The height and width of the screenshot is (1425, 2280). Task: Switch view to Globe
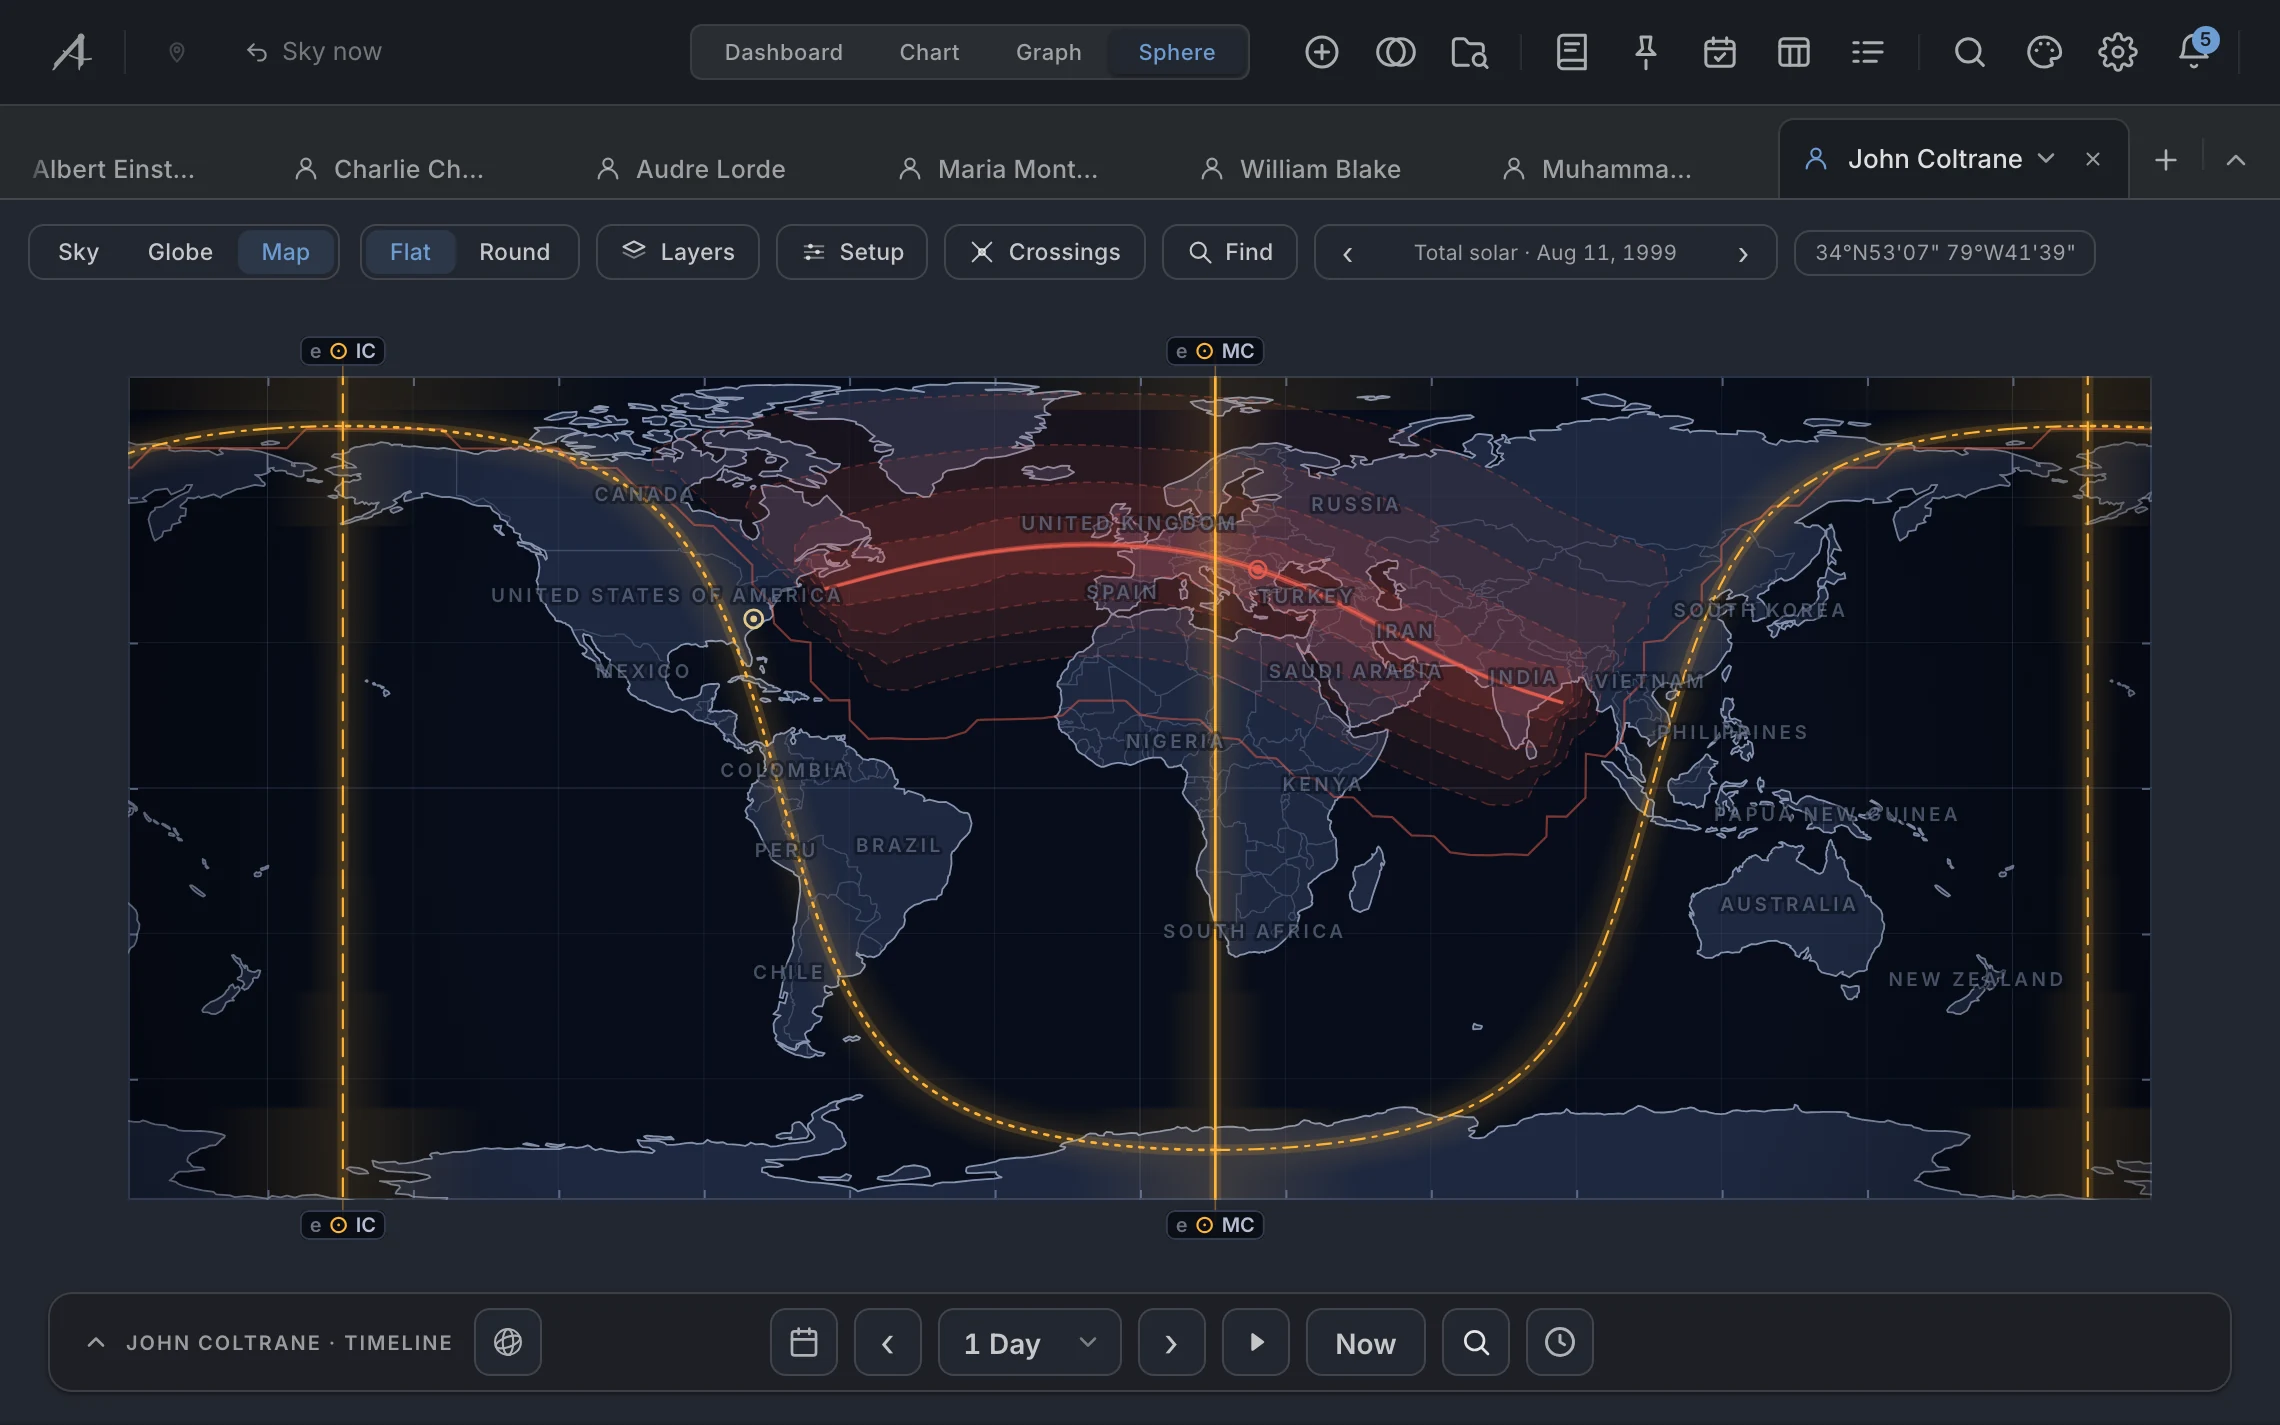(x=180, y=252)
